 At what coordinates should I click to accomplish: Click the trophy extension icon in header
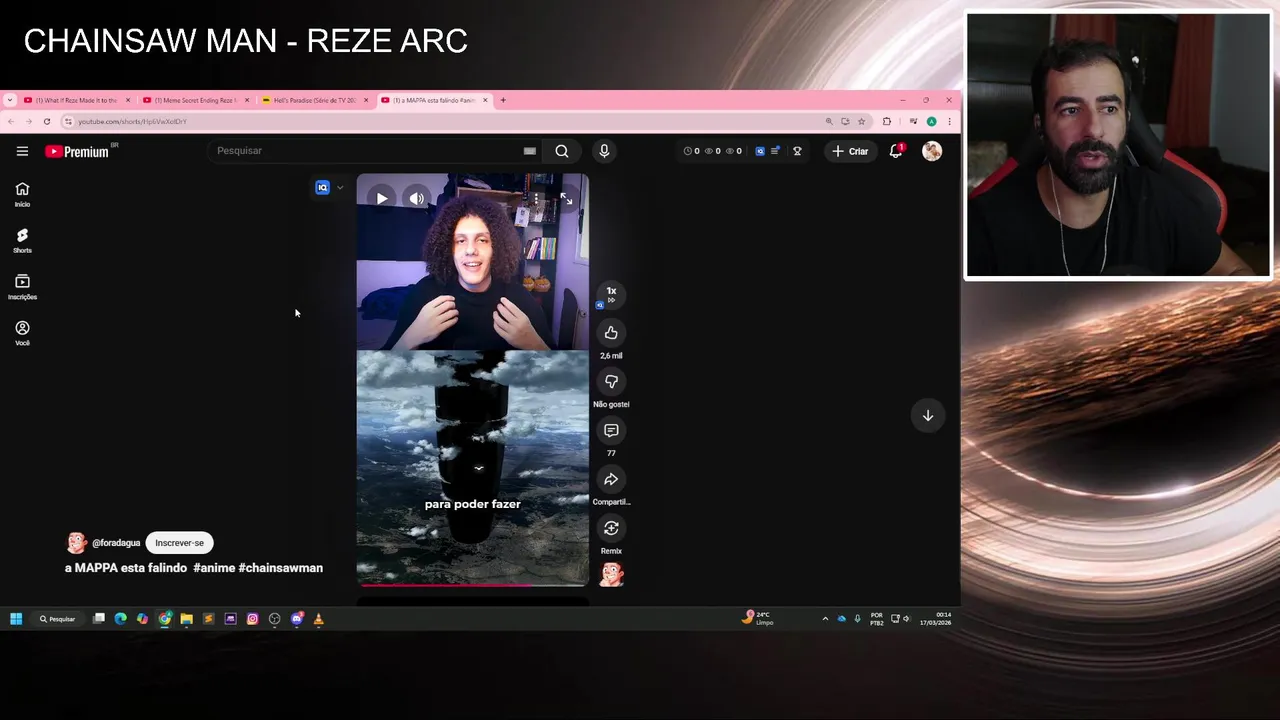click(797, 151)
